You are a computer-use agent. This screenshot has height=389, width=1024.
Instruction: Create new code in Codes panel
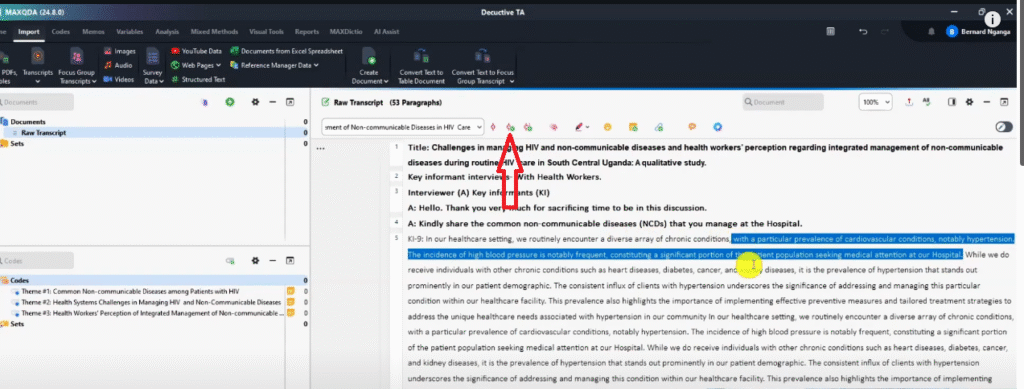pos(230,260)
